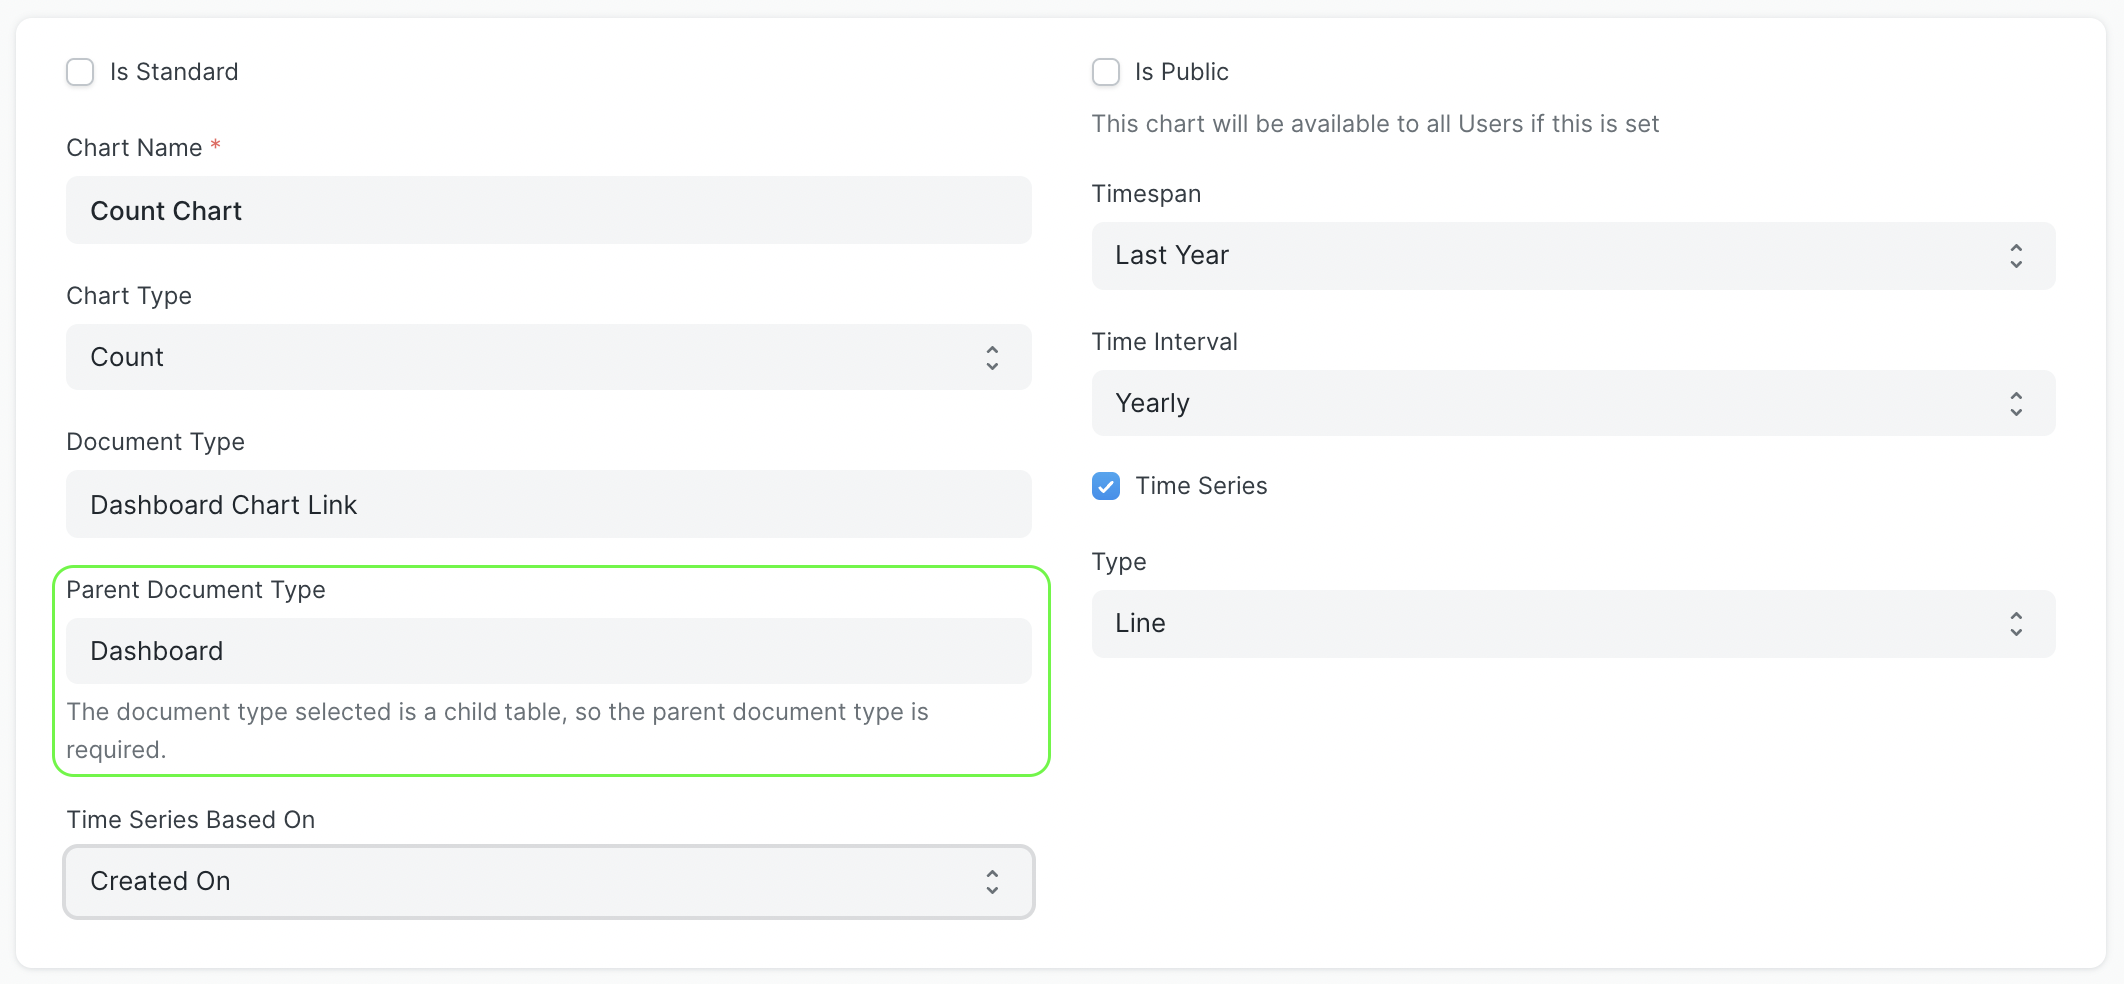Image resolution: width=2124 pixels, height=984 pixels.
Task: Click the Parent Document Type label
Action: (x=196, y=590)
